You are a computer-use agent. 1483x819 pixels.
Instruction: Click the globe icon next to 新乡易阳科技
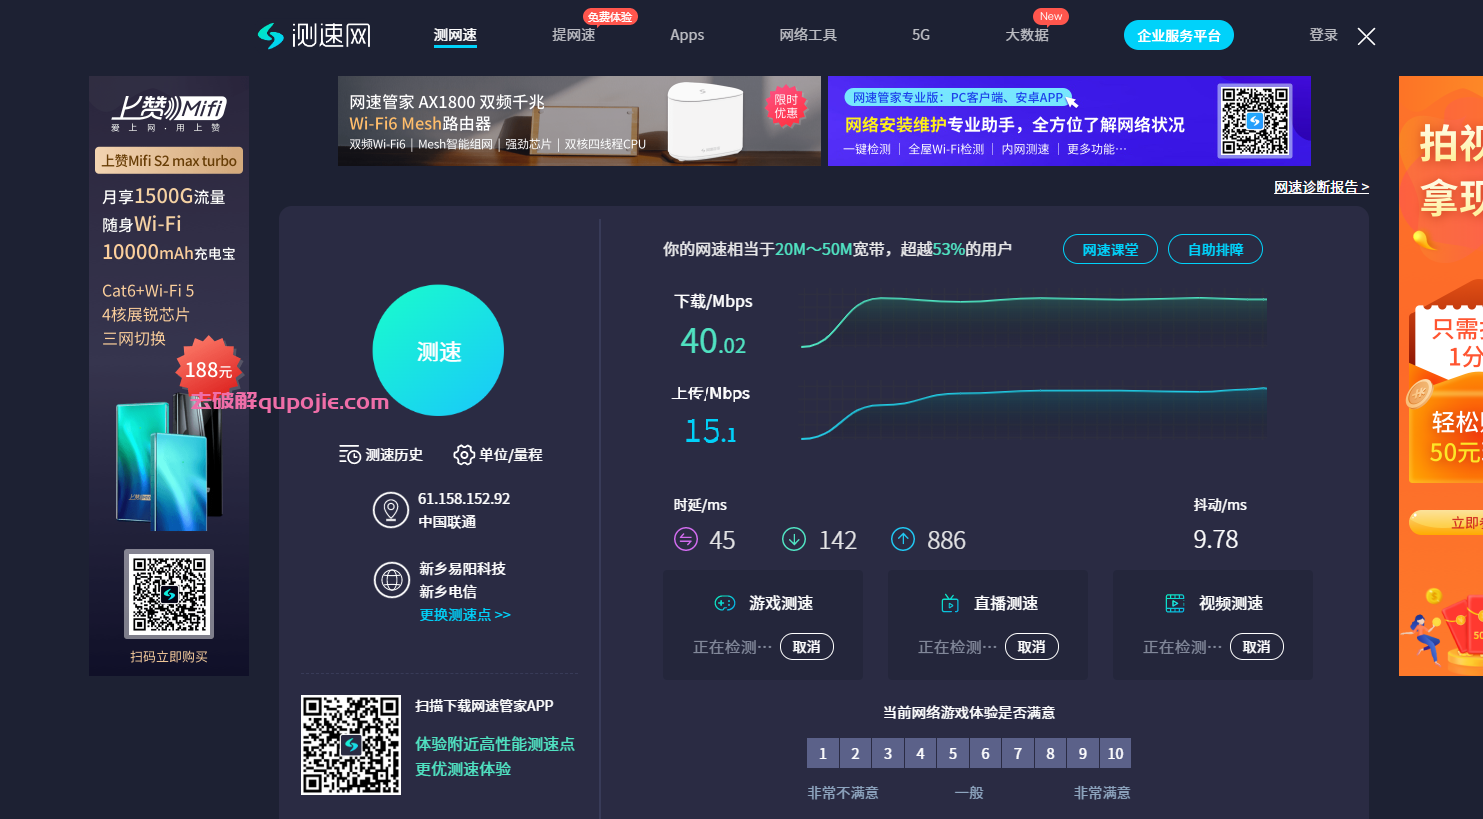tap(391, 579)
